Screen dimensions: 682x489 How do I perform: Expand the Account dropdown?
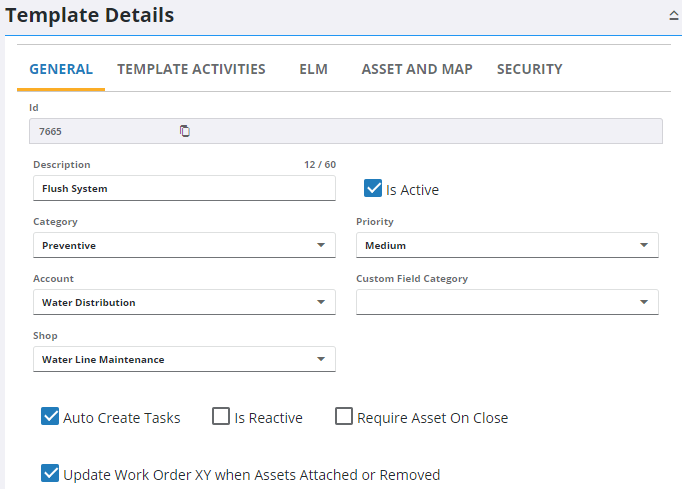coord(320,302)
